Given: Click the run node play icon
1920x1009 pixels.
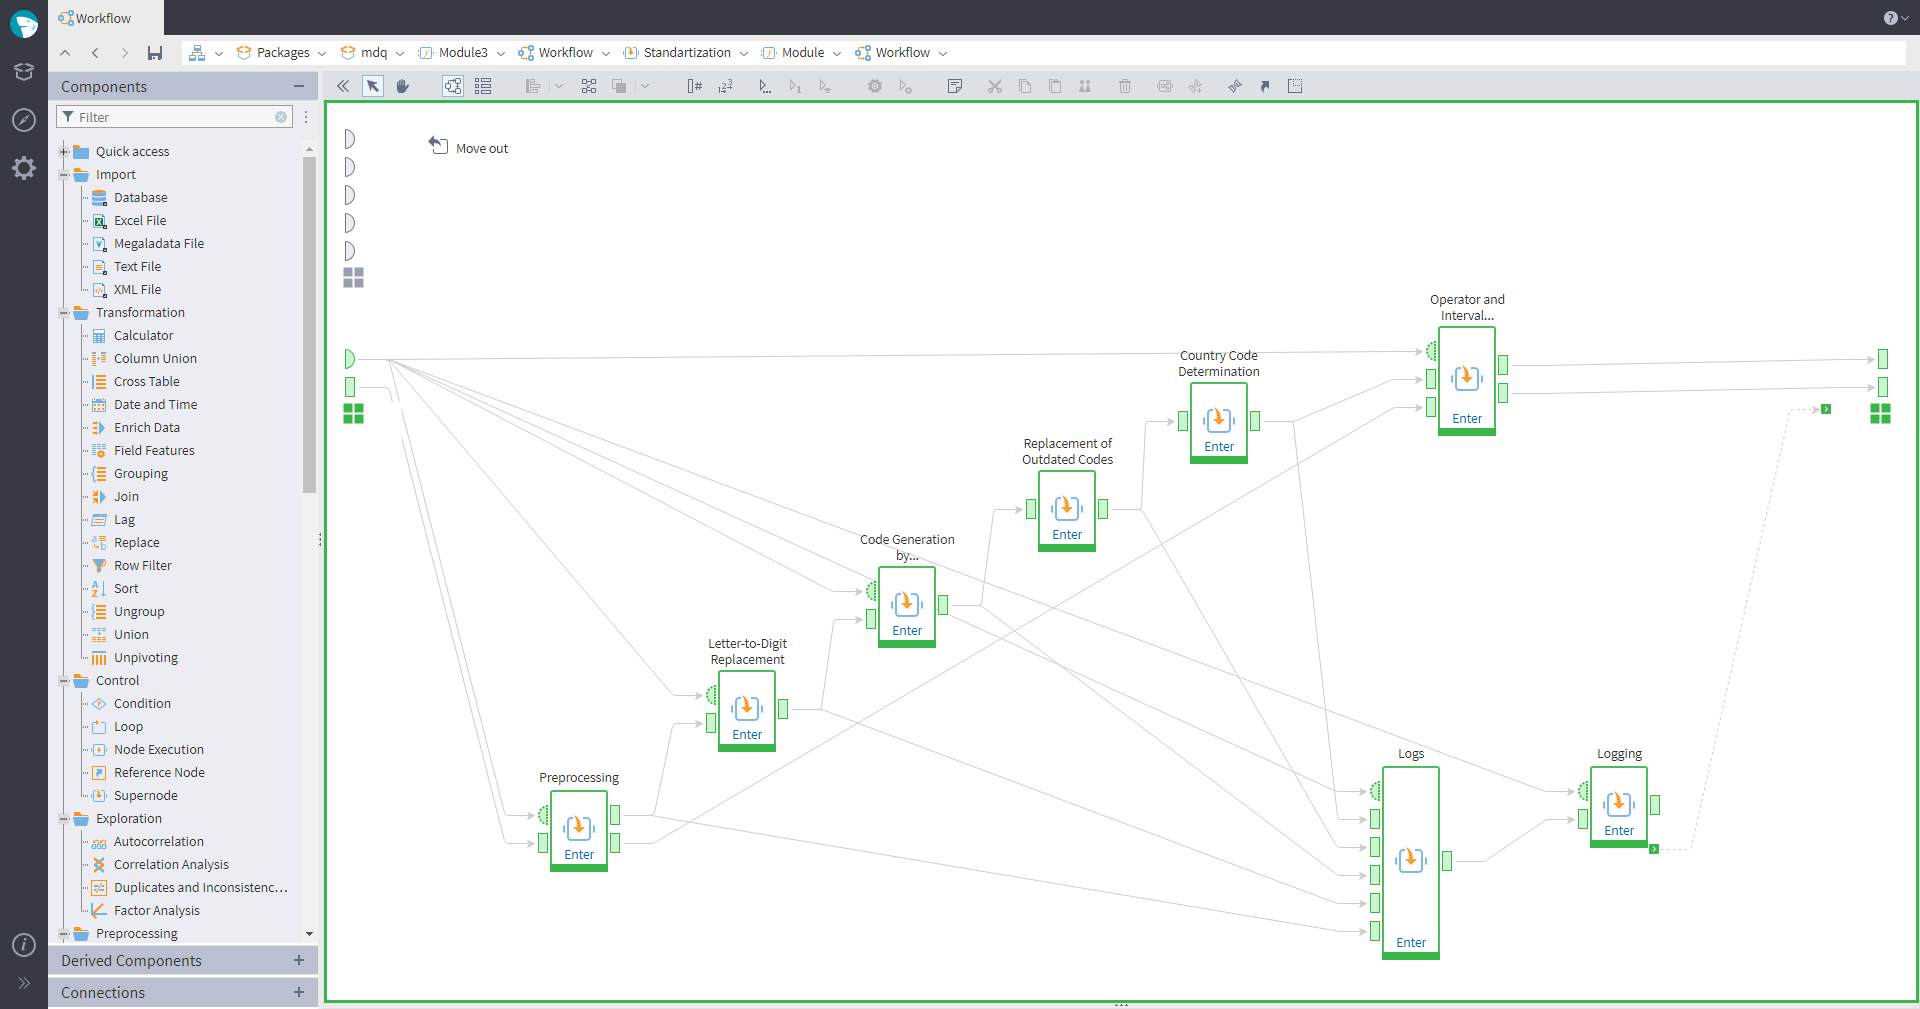Looking at the screenshot, I should tap(764, 86).
